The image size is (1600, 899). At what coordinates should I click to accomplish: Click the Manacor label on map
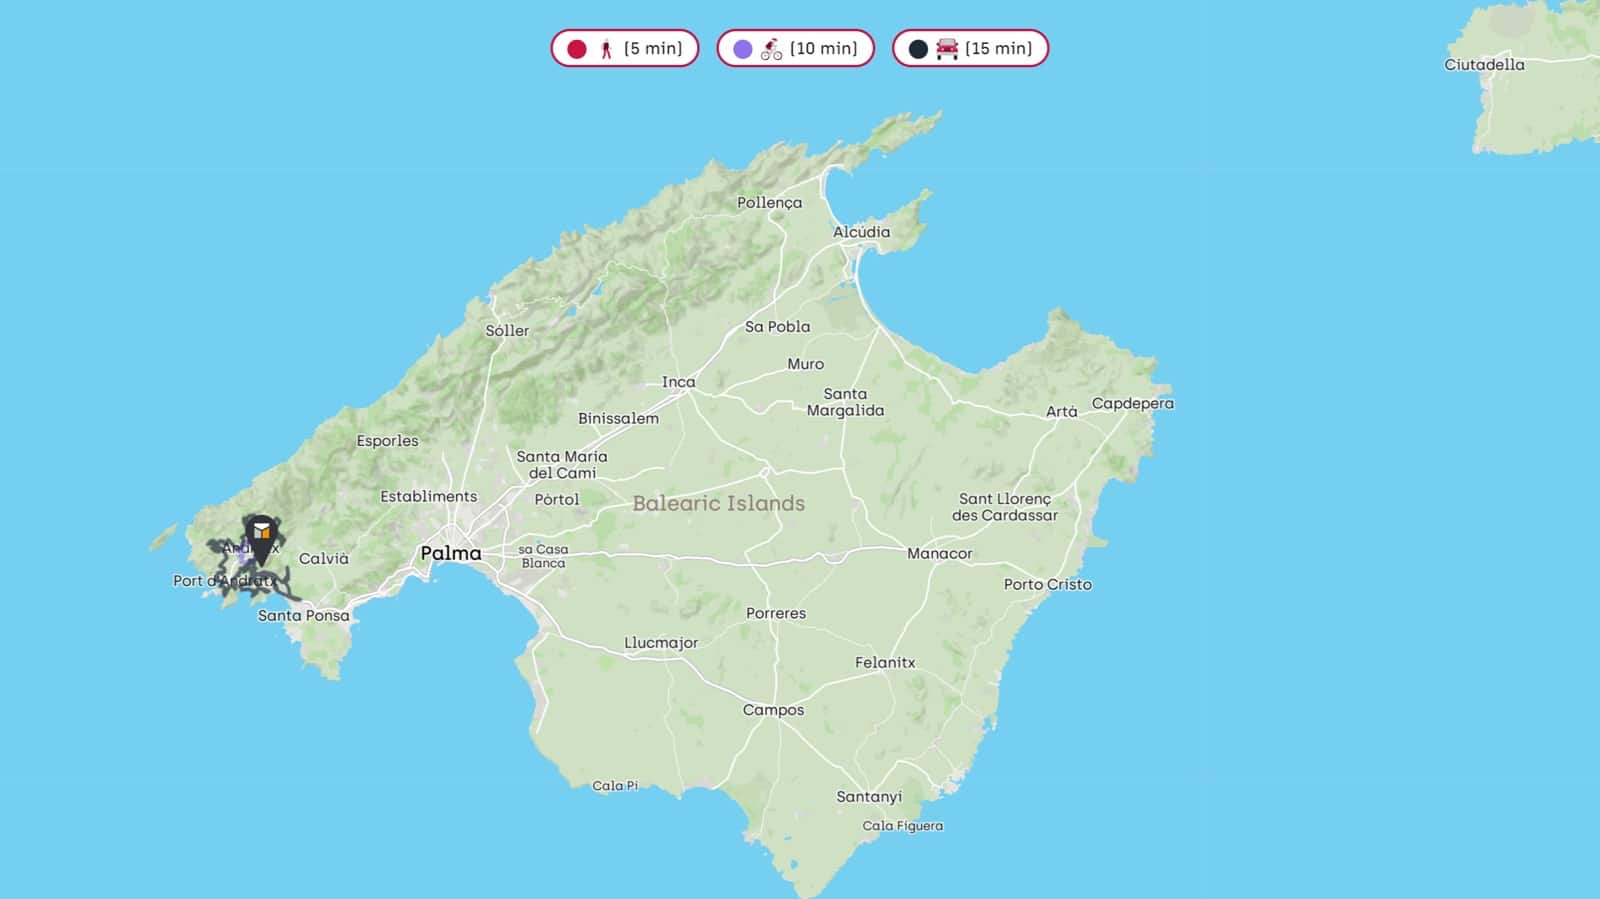tap(939, 553)
